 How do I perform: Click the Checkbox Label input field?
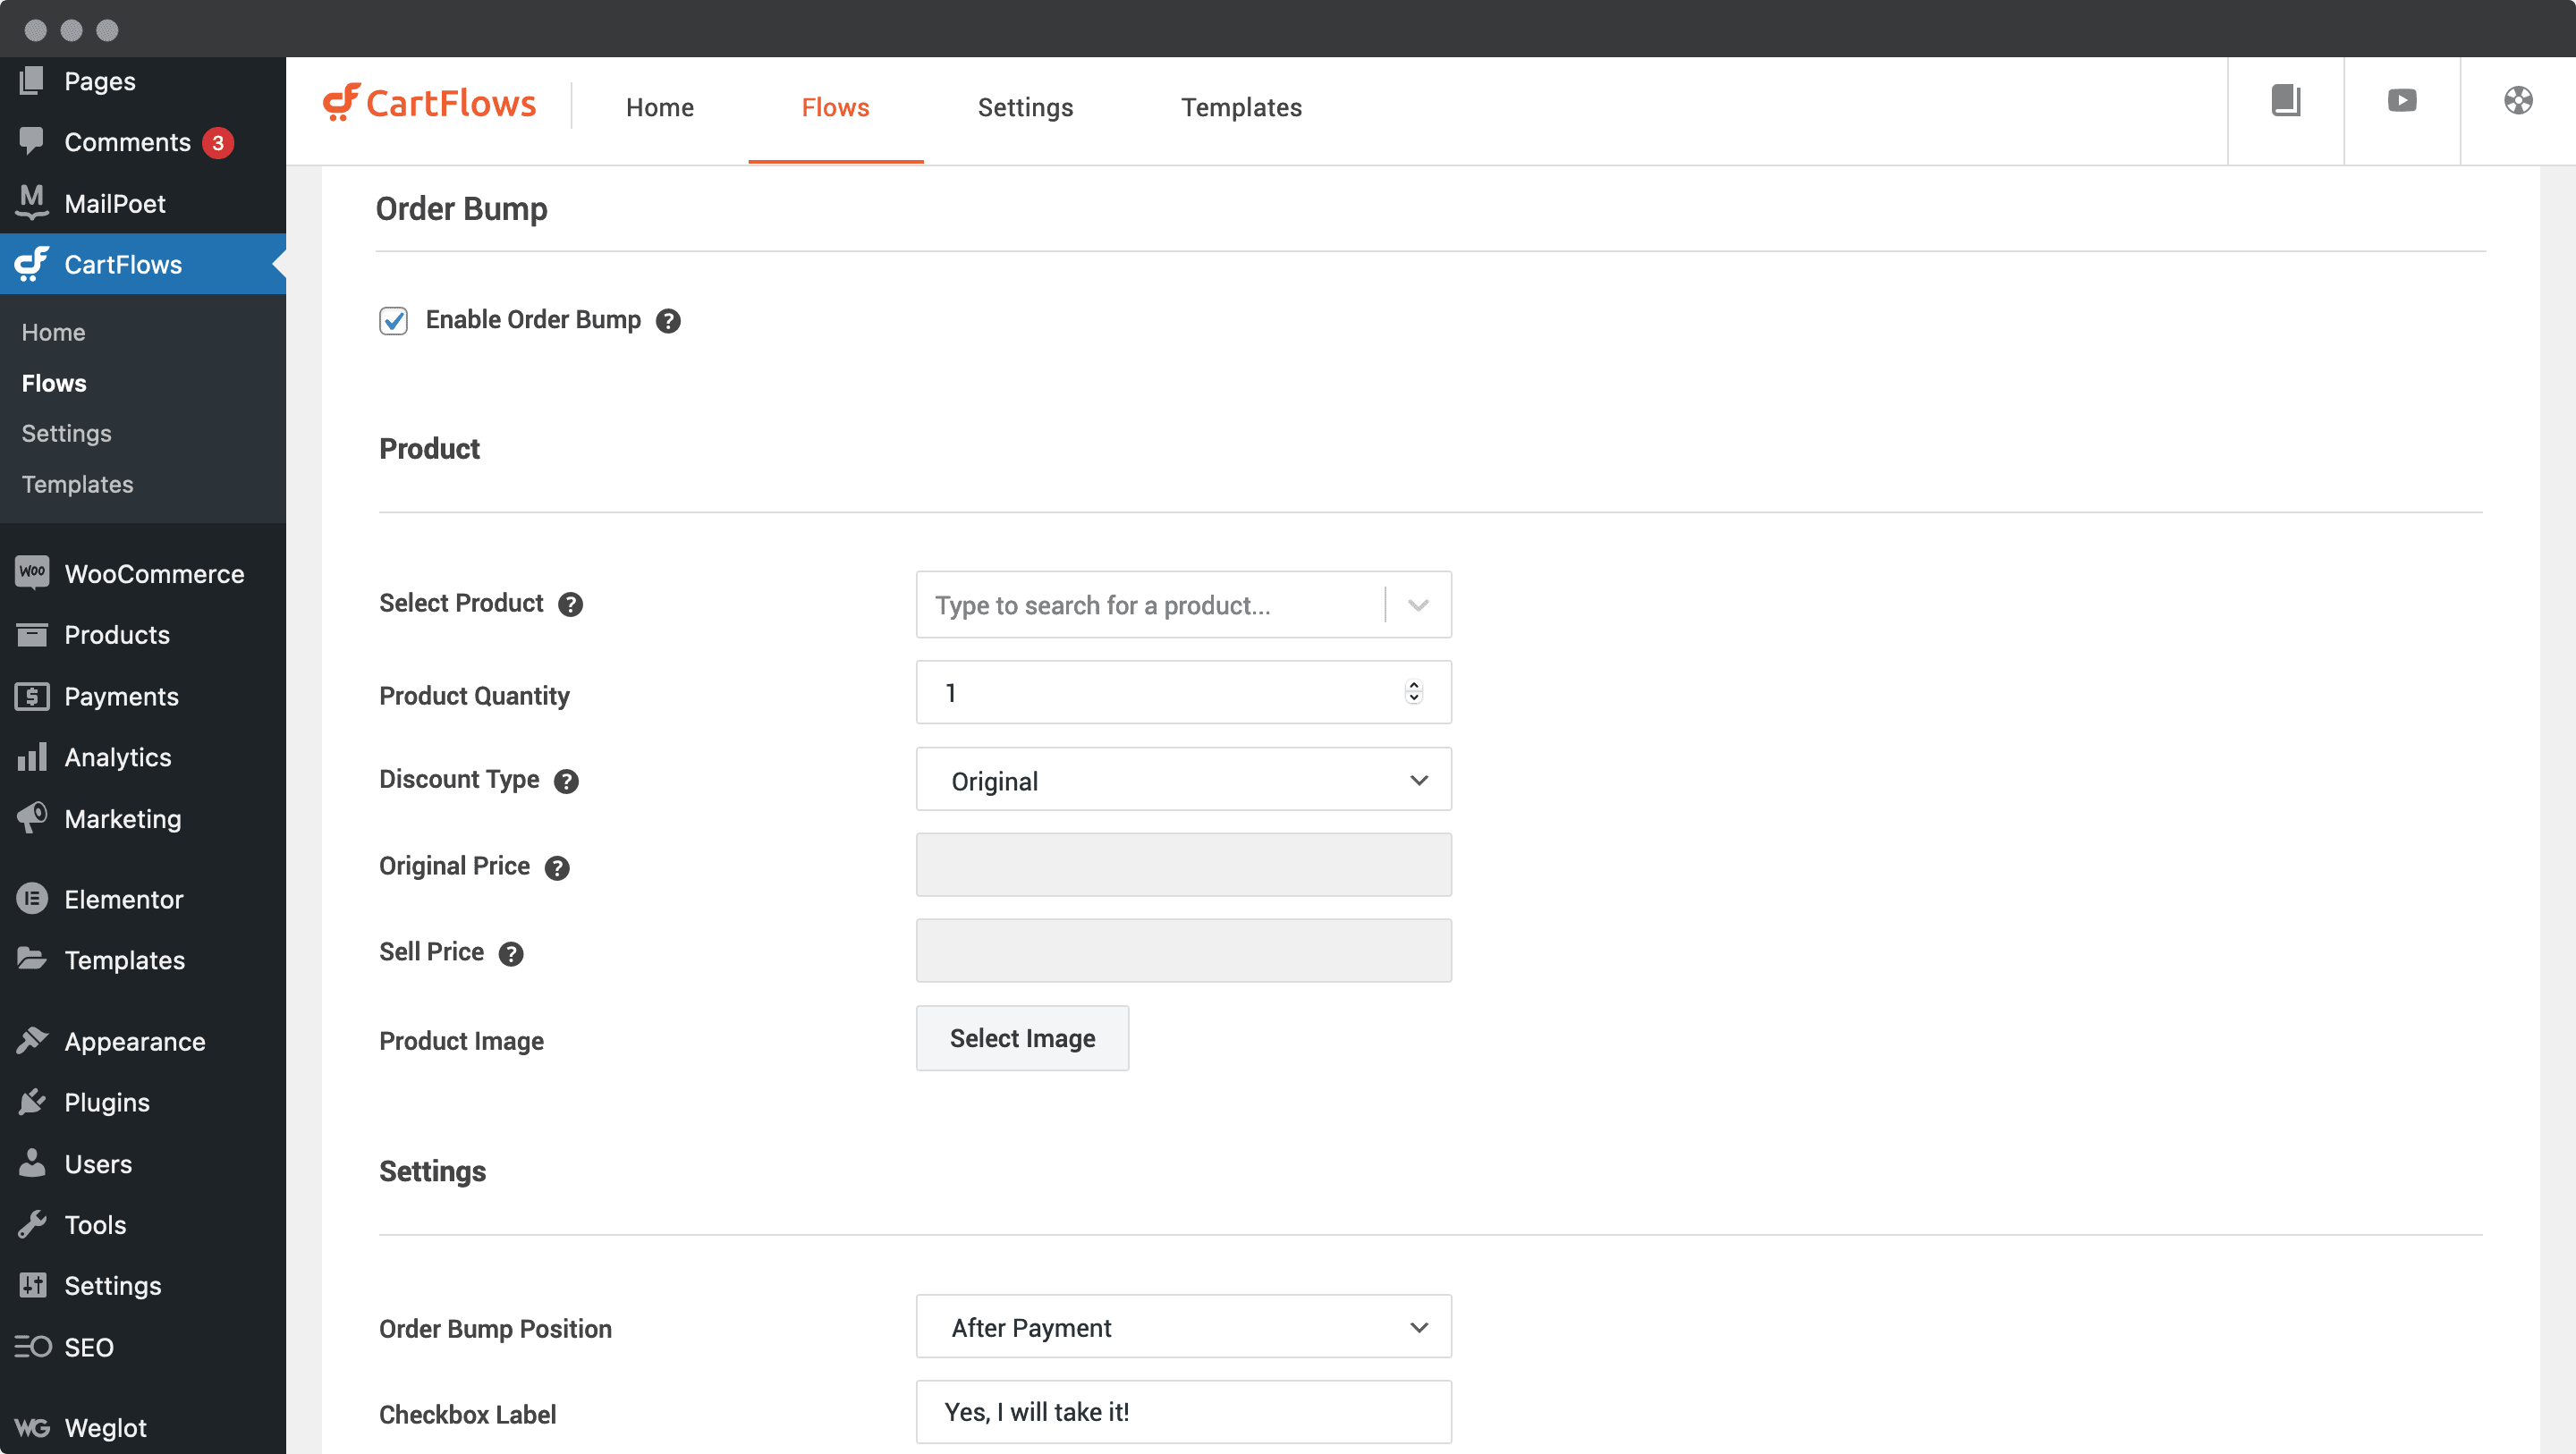click(x=1182, y=1414)
